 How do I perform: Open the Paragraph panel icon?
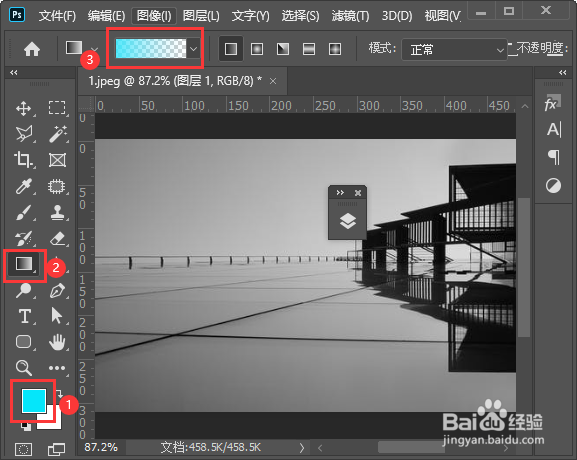554,157
